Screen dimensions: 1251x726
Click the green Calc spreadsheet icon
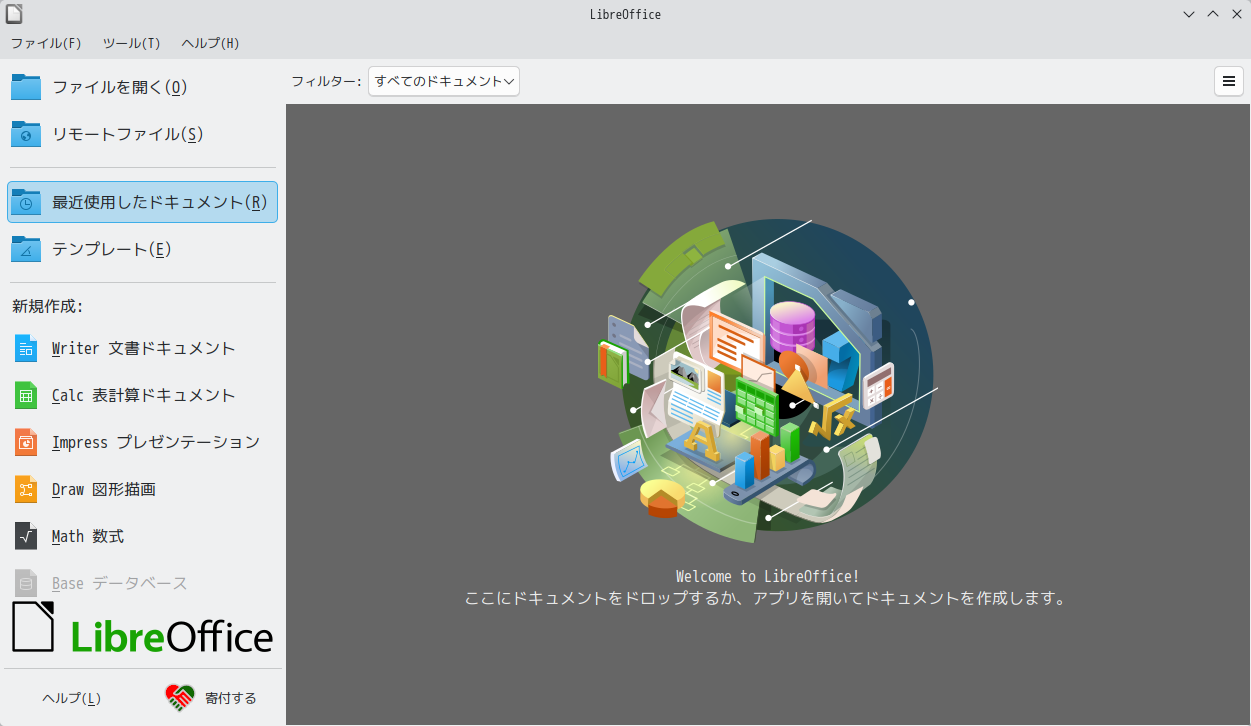[26, 395]
